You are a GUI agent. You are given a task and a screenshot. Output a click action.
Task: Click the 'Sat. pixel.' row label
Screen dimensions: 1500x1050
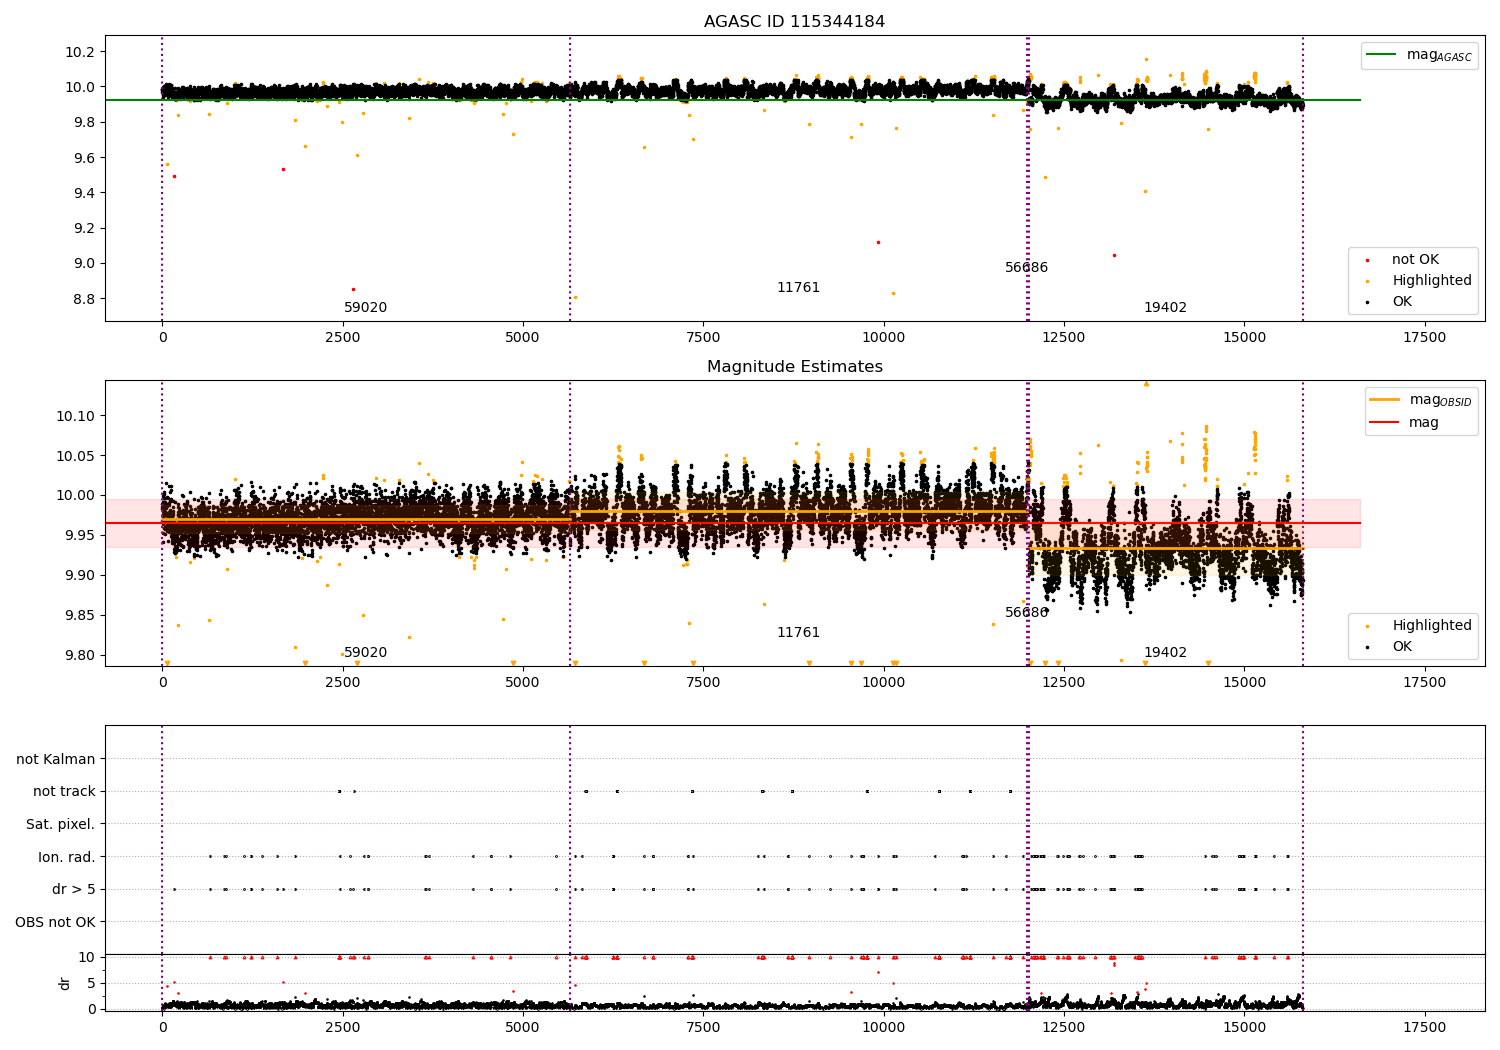coord(61,825)
